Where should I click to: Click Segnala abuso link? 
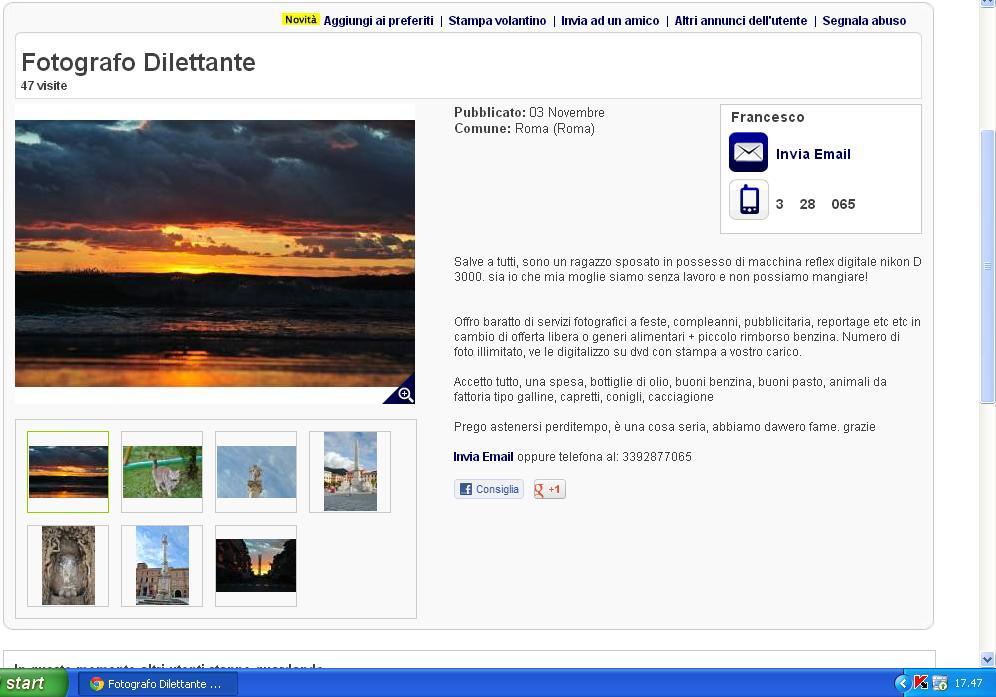click(x=865, y=20)
